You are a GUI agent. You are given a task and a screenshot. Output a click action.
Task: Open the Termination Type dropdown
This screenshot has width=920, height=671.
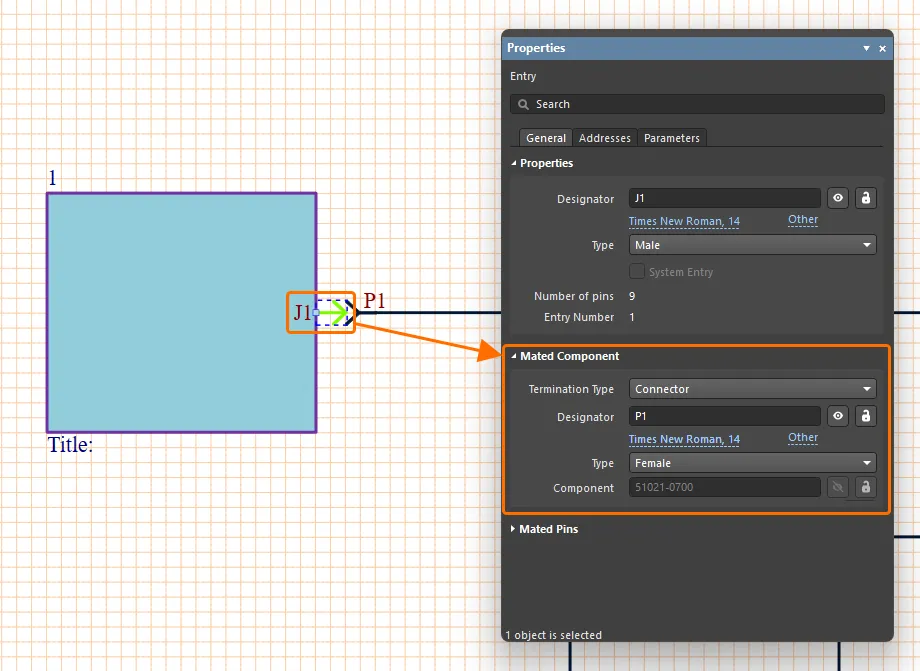point(753,389)
